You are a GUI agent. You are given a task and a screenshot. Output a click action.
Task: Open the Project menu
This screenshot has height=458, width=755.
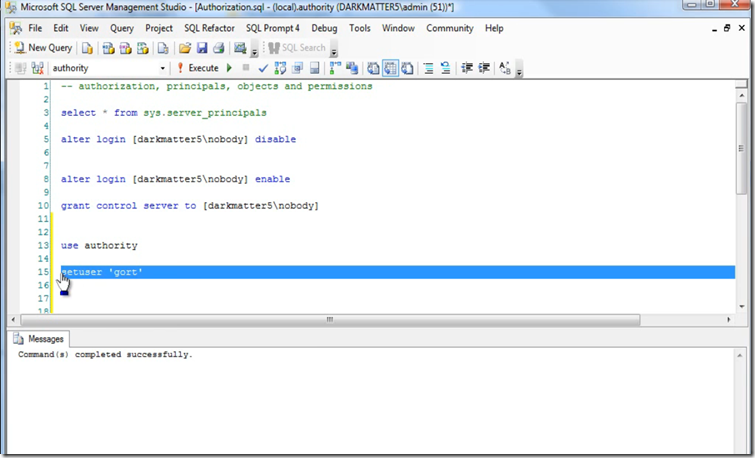click(159, 28)
